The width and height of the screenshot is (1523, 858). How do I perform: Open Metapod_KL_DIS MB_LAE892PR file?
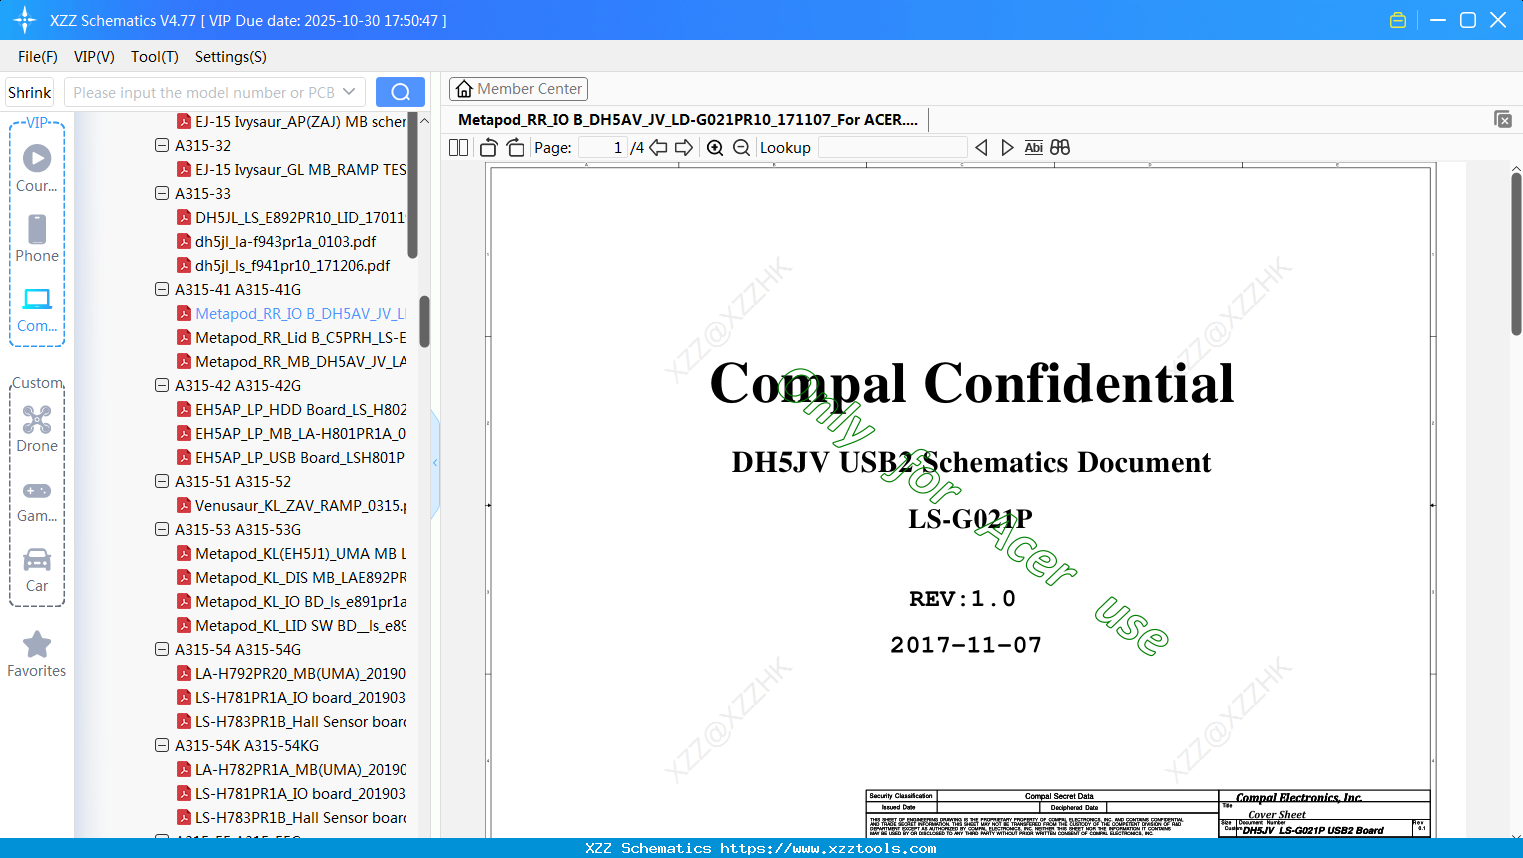pyautogui.click(x=292, y=577)
